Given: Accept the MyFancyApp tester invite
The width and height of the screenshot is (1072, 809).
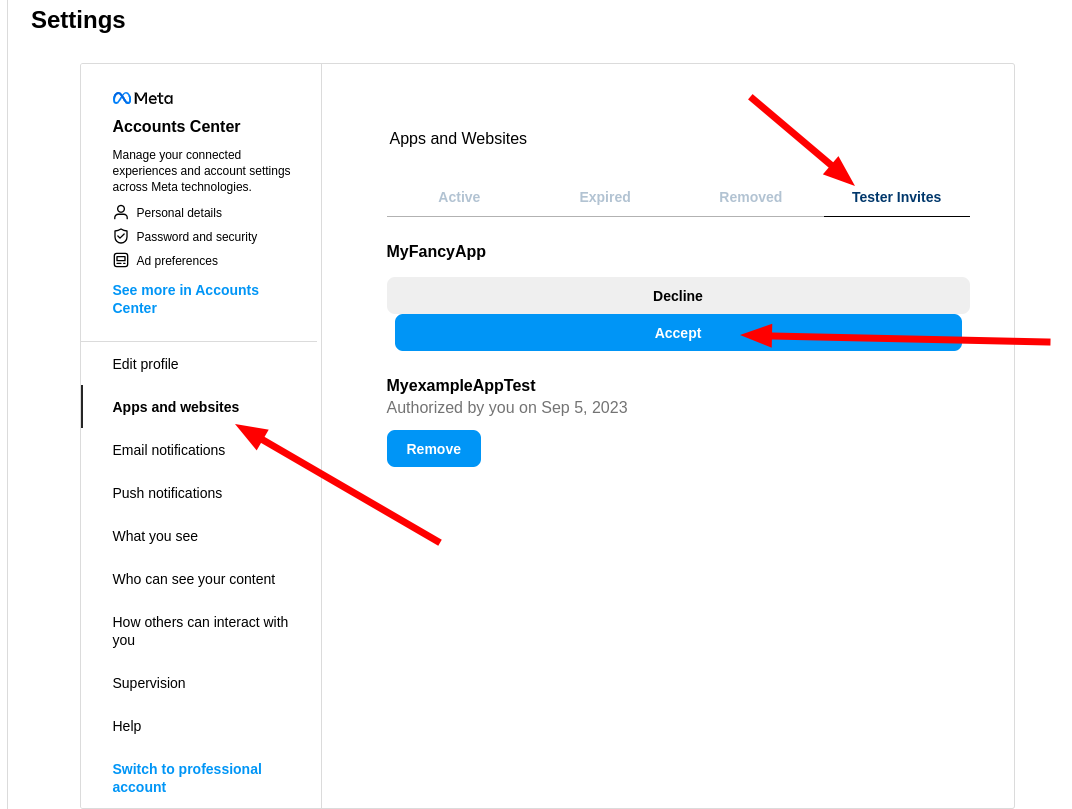Looking at the screenshot, I should point(678,333).
